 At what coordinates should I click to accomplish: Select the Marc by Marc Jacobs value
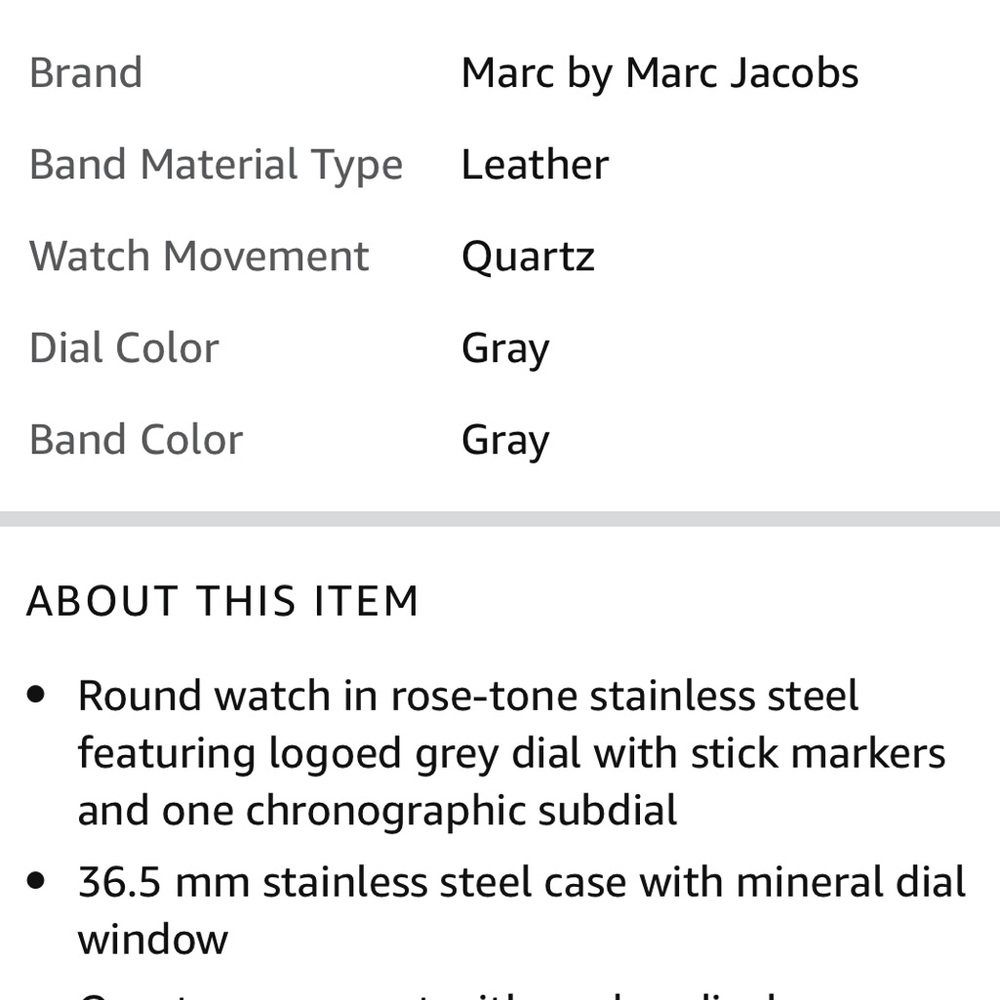[x=659, y=74]
